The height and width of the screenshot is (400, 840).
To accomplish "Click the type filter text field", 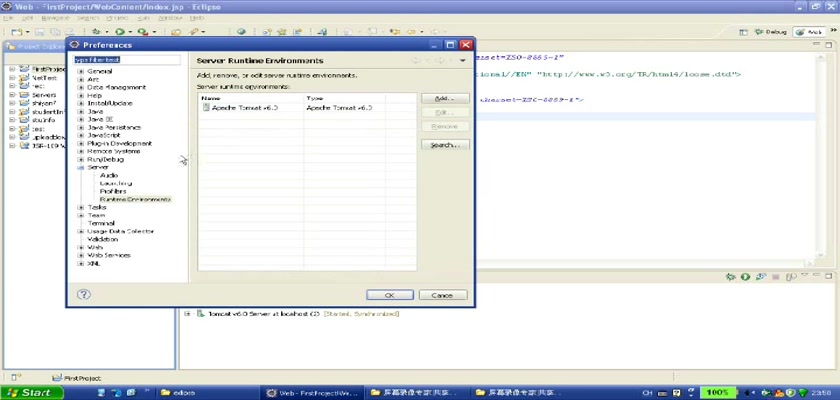I will 126,60.
